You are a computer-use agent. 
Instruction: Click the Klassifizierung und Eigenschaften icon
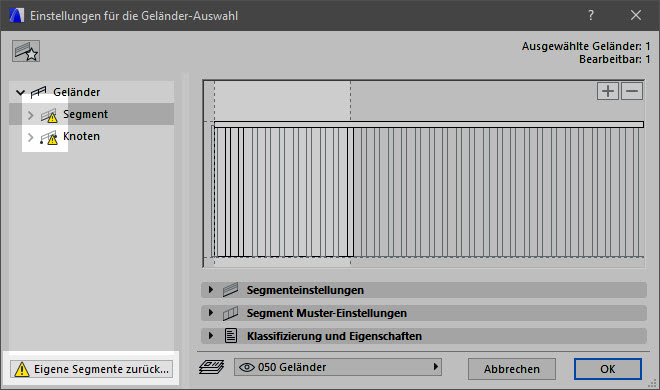(x=231, y=336)
